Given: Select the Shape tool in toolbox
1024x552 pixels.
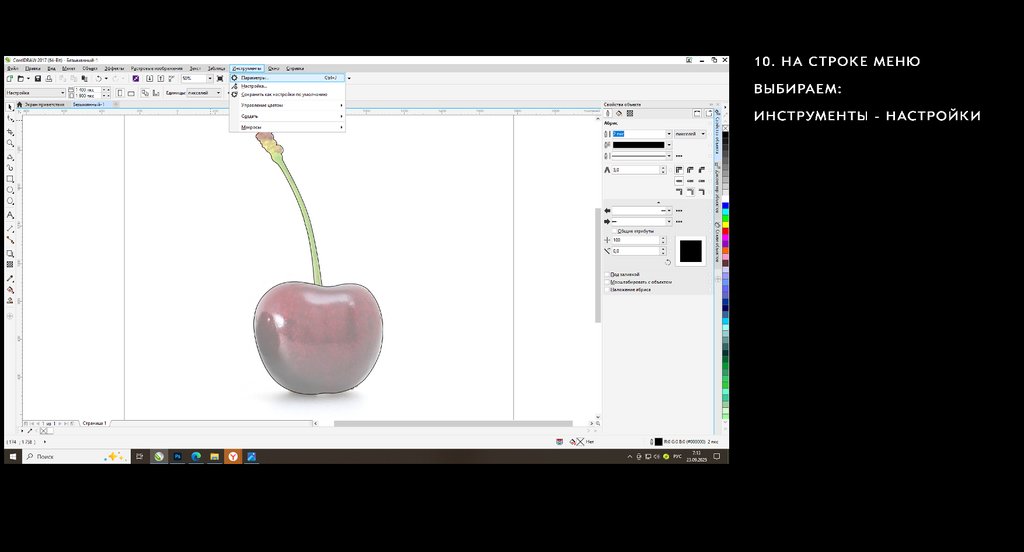Looking at the screenshot, I should [x=10, y=119].
